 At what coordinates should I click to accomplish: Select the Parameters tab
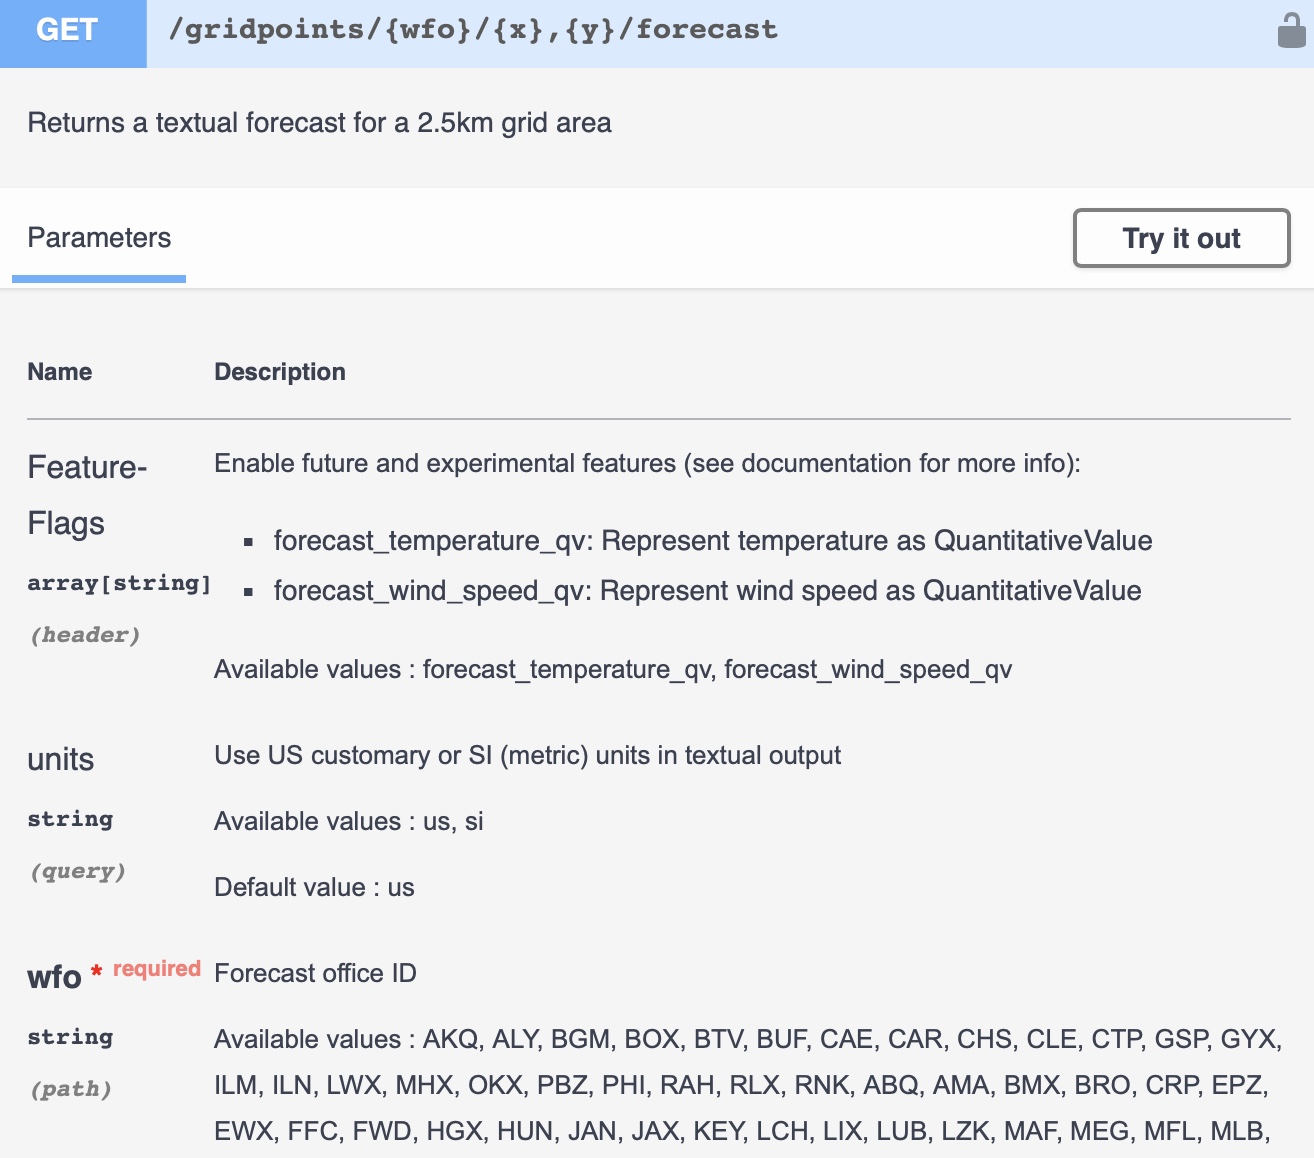[99, 238]
